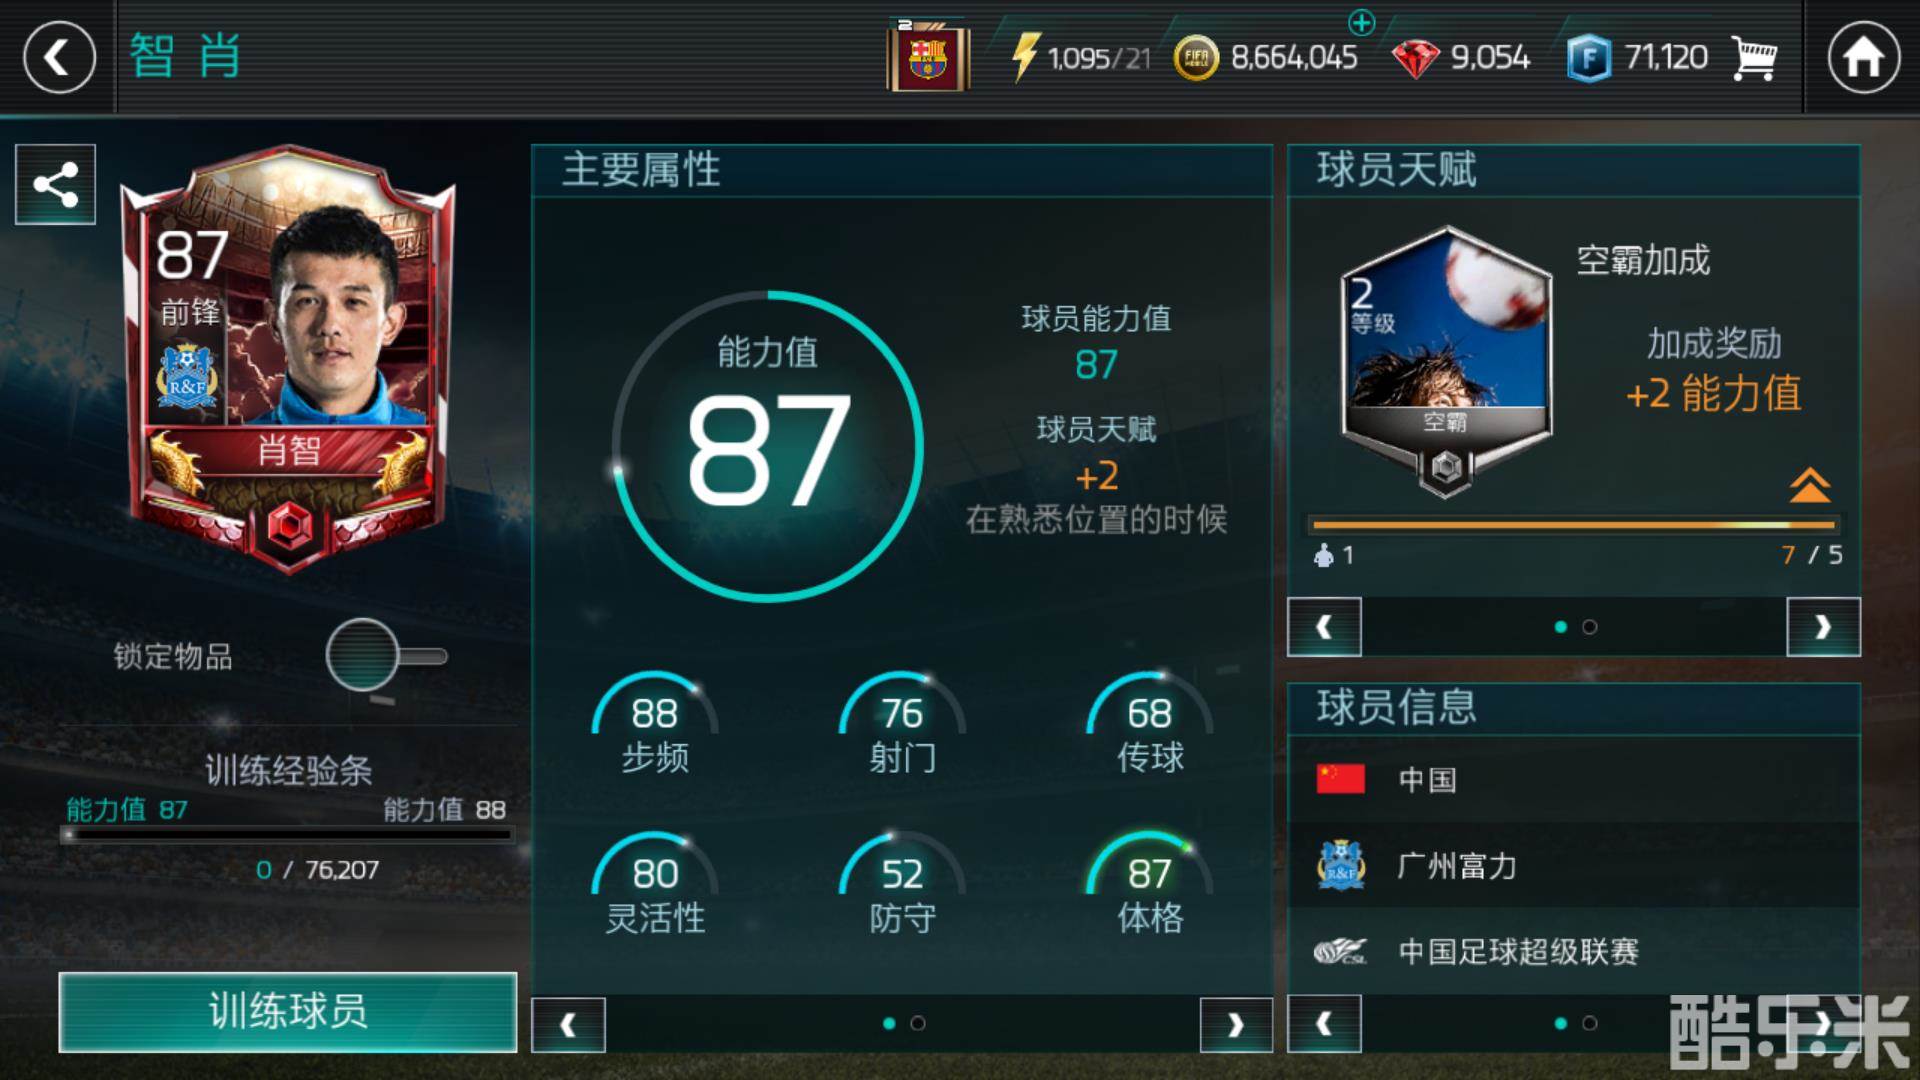Image resolution: width=1920 pixels, height=1080 pixels.
Task: Select second page dot under 球员天赋
Action: point(1590,627)
